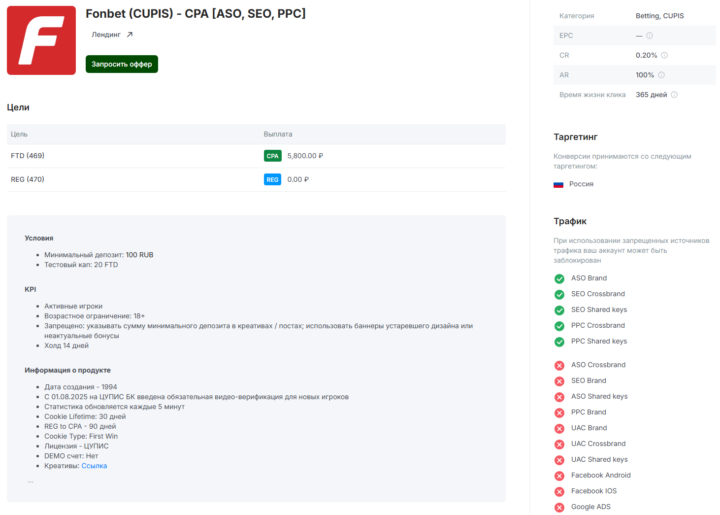Click the info icon next to CR 0.20%
Image resolution: width=720 pixels, height=515 pixels.
[664, 55]
